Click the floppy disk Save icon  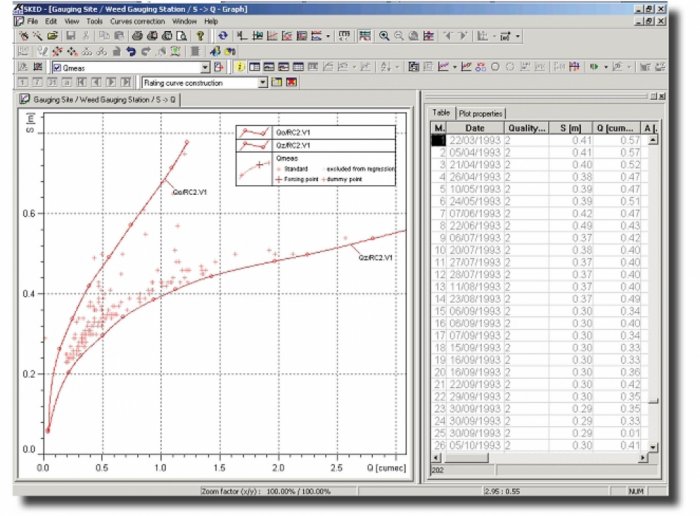coord(71,36)
